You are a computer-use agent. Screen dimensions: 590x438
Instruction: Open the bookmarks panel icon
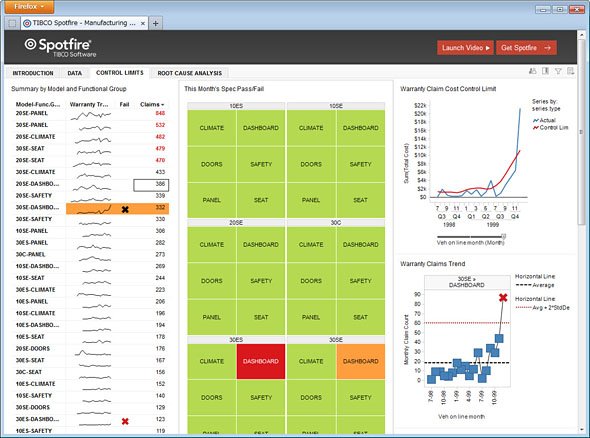pyautogui.click(x=545, y=71)
